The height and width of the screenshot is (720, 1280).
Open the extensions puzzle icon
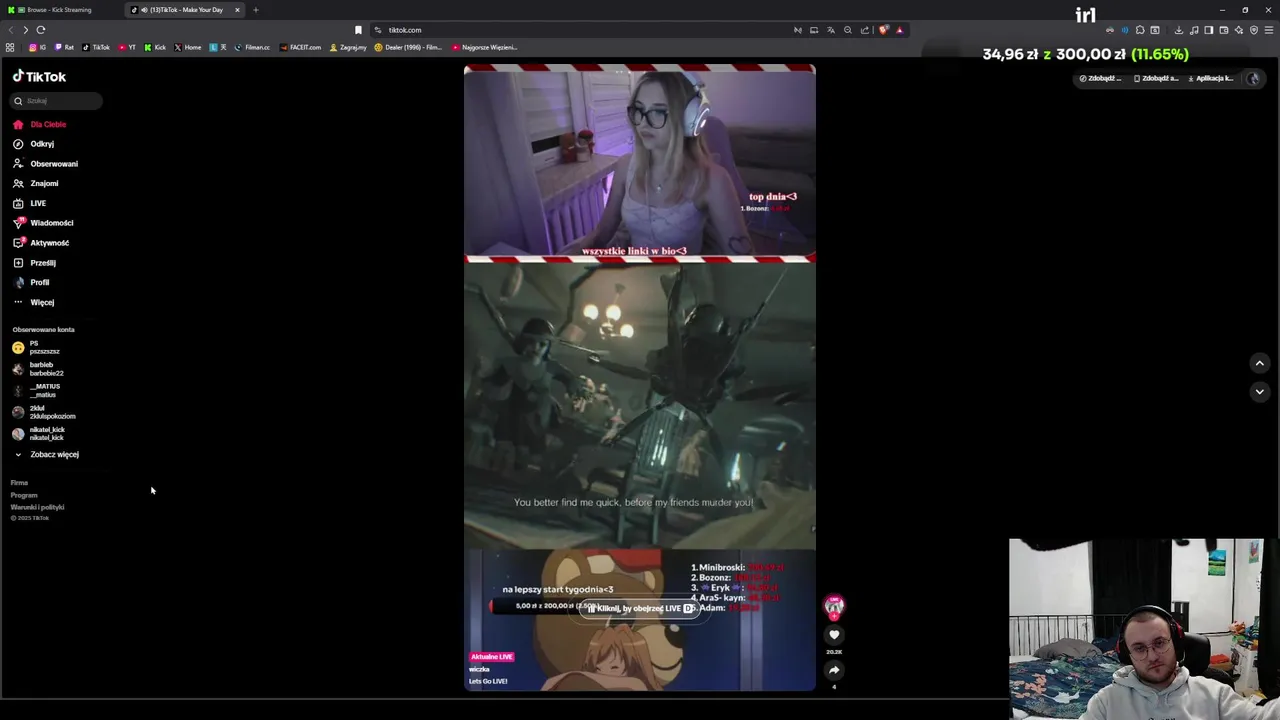click(x=1140, y=30)
